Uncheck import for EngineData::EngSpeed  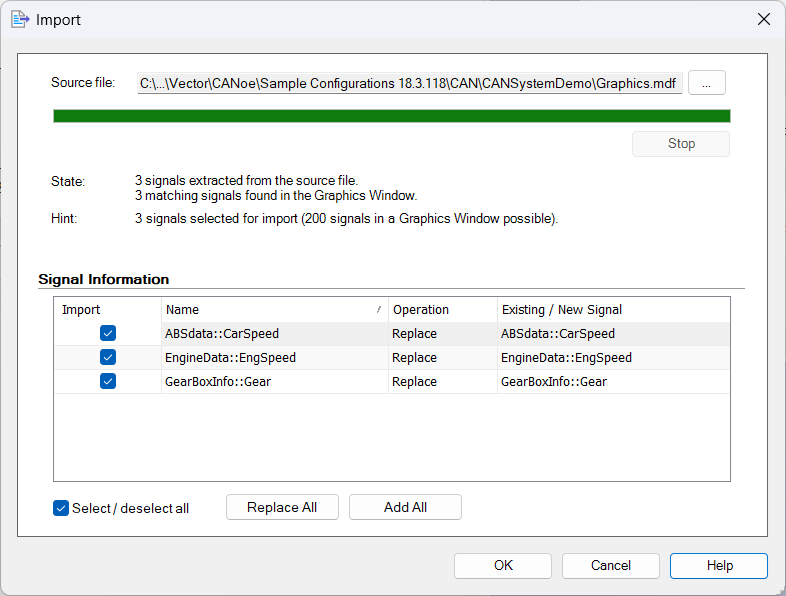[108, 357]
